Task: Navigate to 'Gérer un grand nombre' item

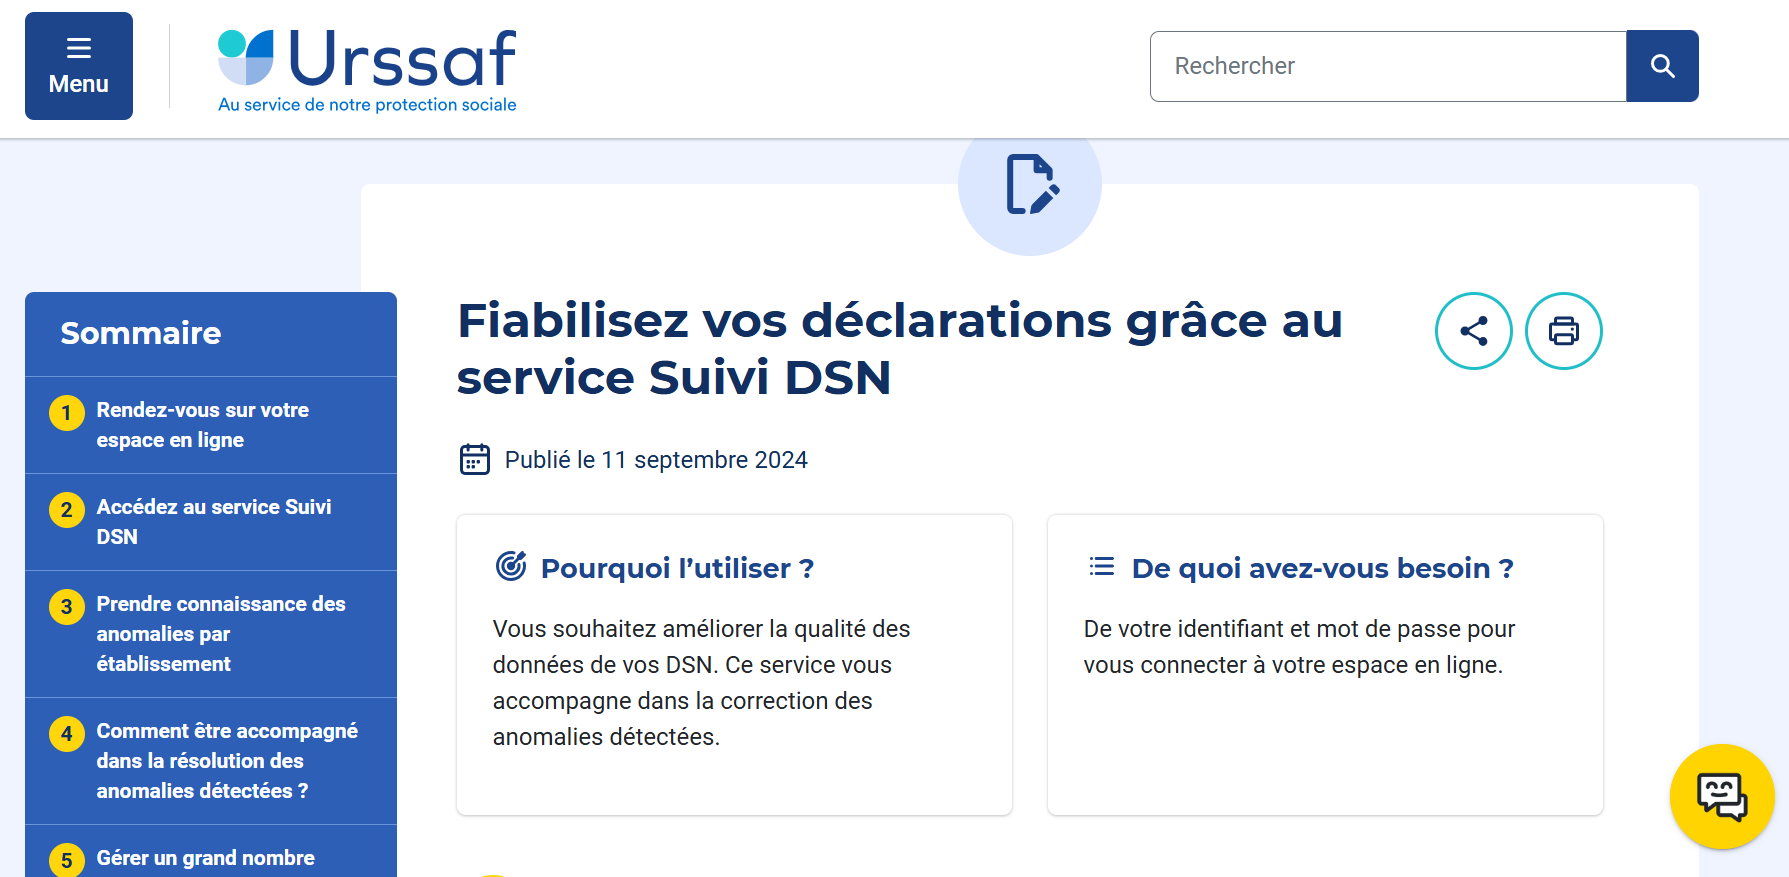Action: click(205, 858)
